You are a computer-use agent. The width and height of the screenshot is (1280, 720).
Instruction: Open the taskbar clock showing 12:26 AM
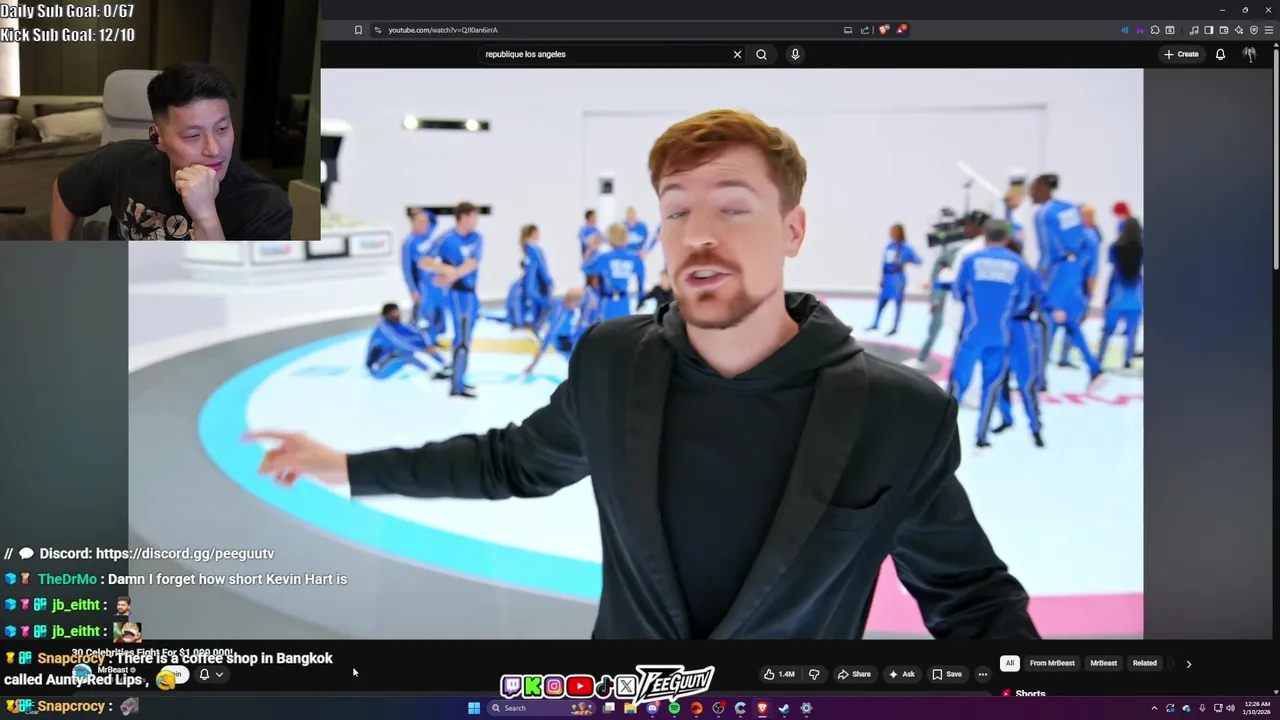pos(1257,708)
